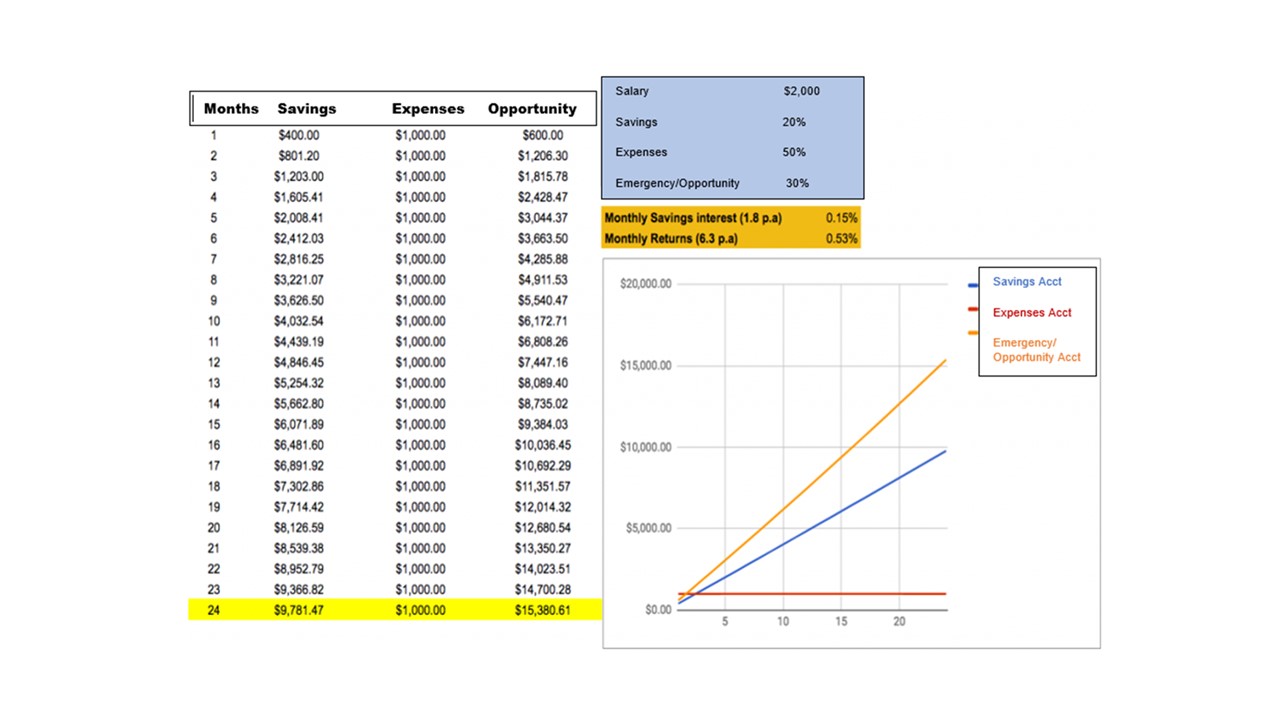Click the Salary label in blue box

pyautogui.click(x=632, y=91)
